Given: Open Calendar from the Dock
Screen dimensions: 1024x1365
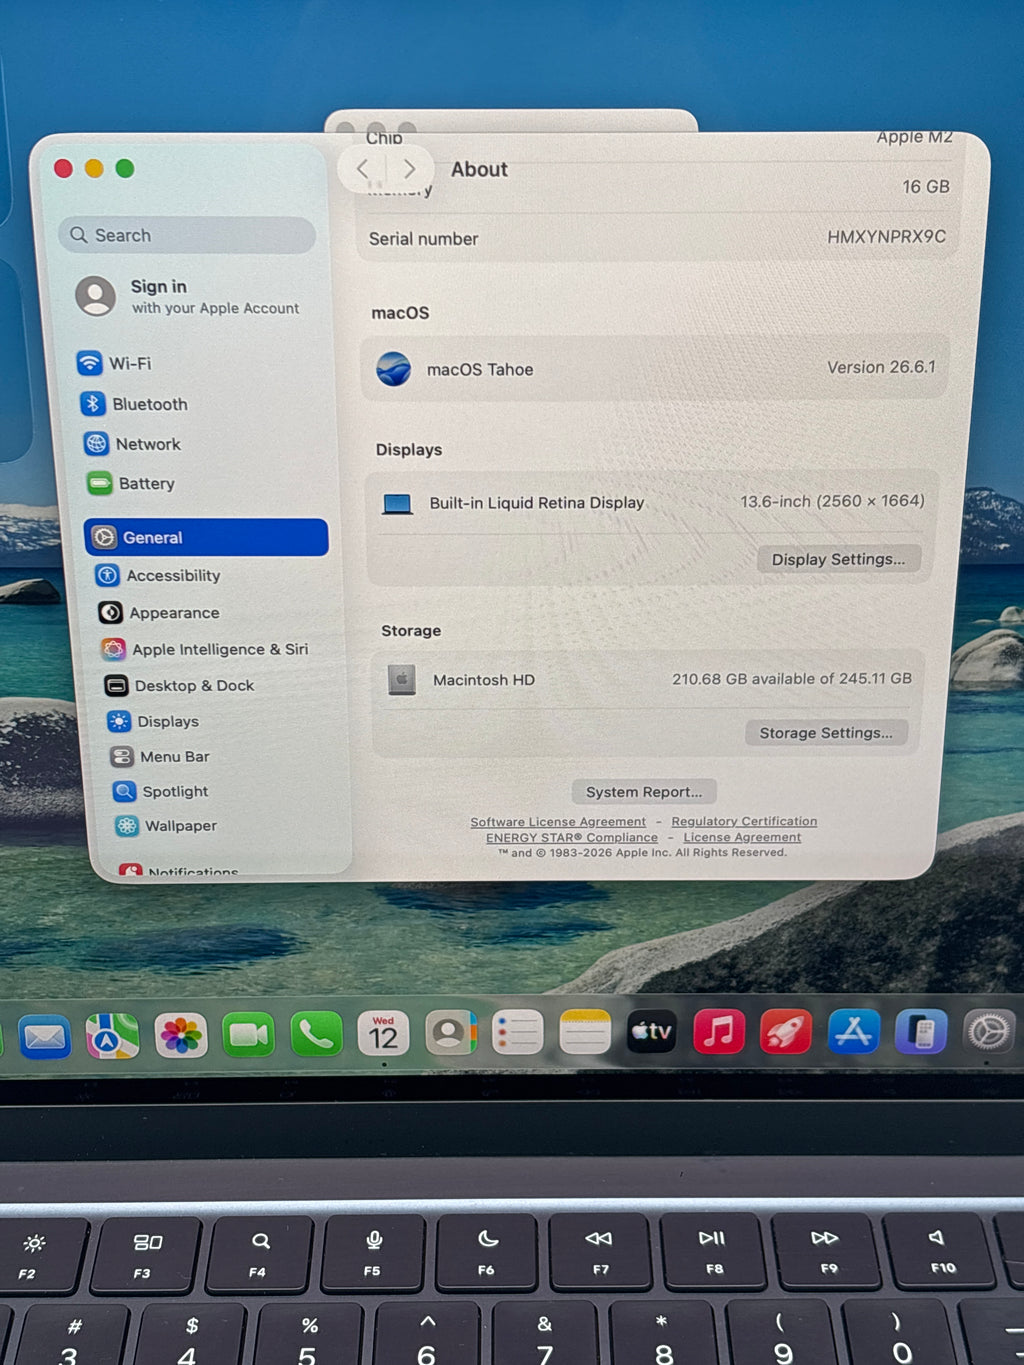Looking at the screenshot, I should click(x=384, y=1035).
